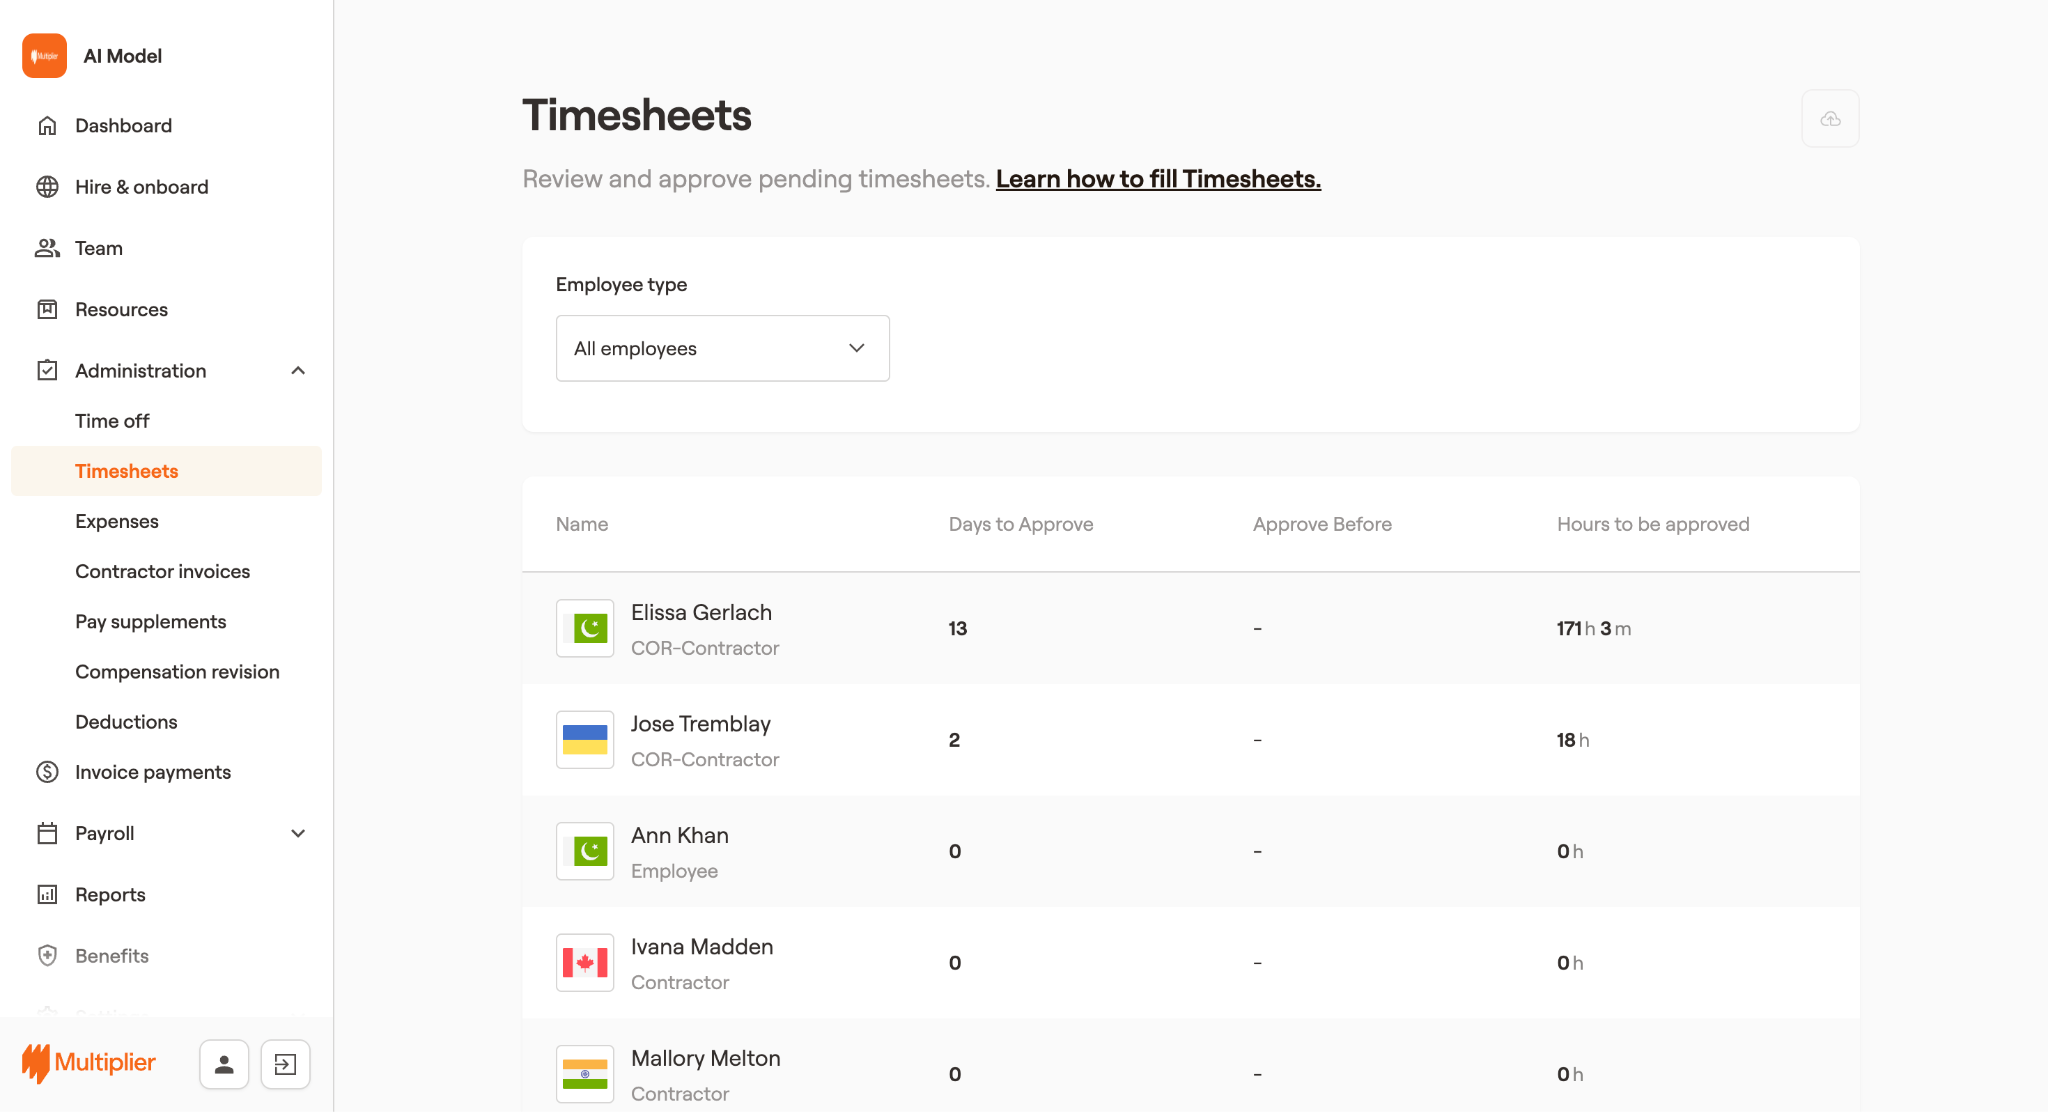
Task: Open user profile icon button
Action: (x=224, y=1064)
